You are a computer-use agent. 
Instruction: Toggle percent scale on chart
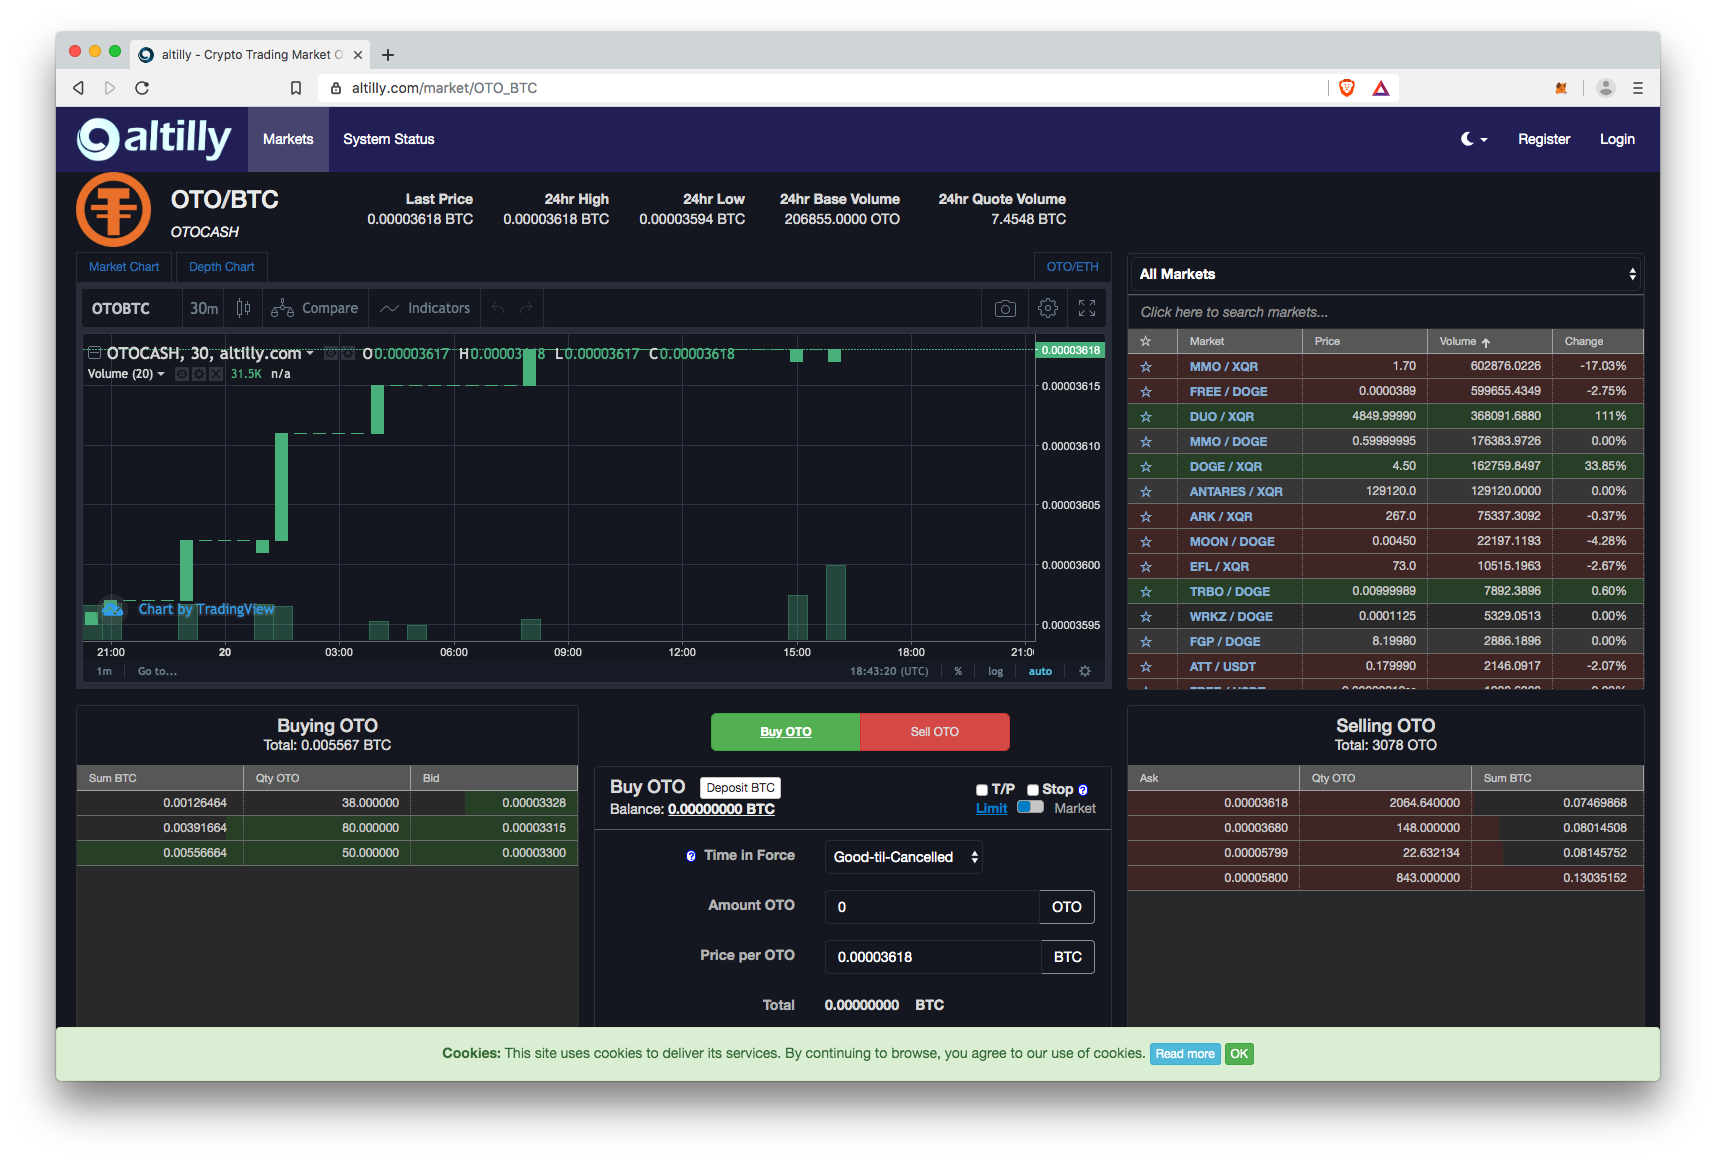point(958,671)
